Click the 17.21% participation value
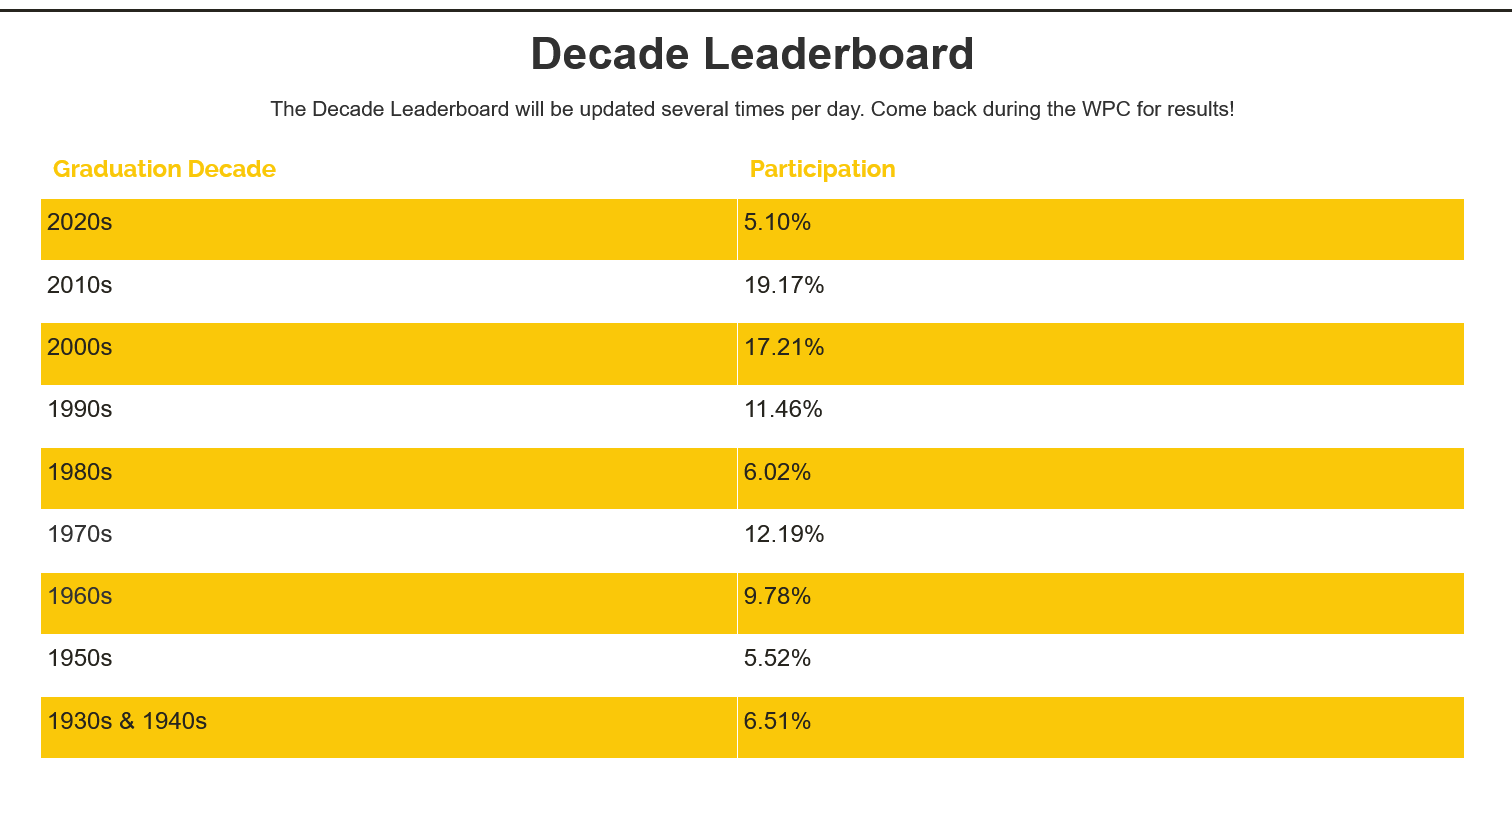The width and height of the screenshot is (1512, 822). tap(784, 347)
